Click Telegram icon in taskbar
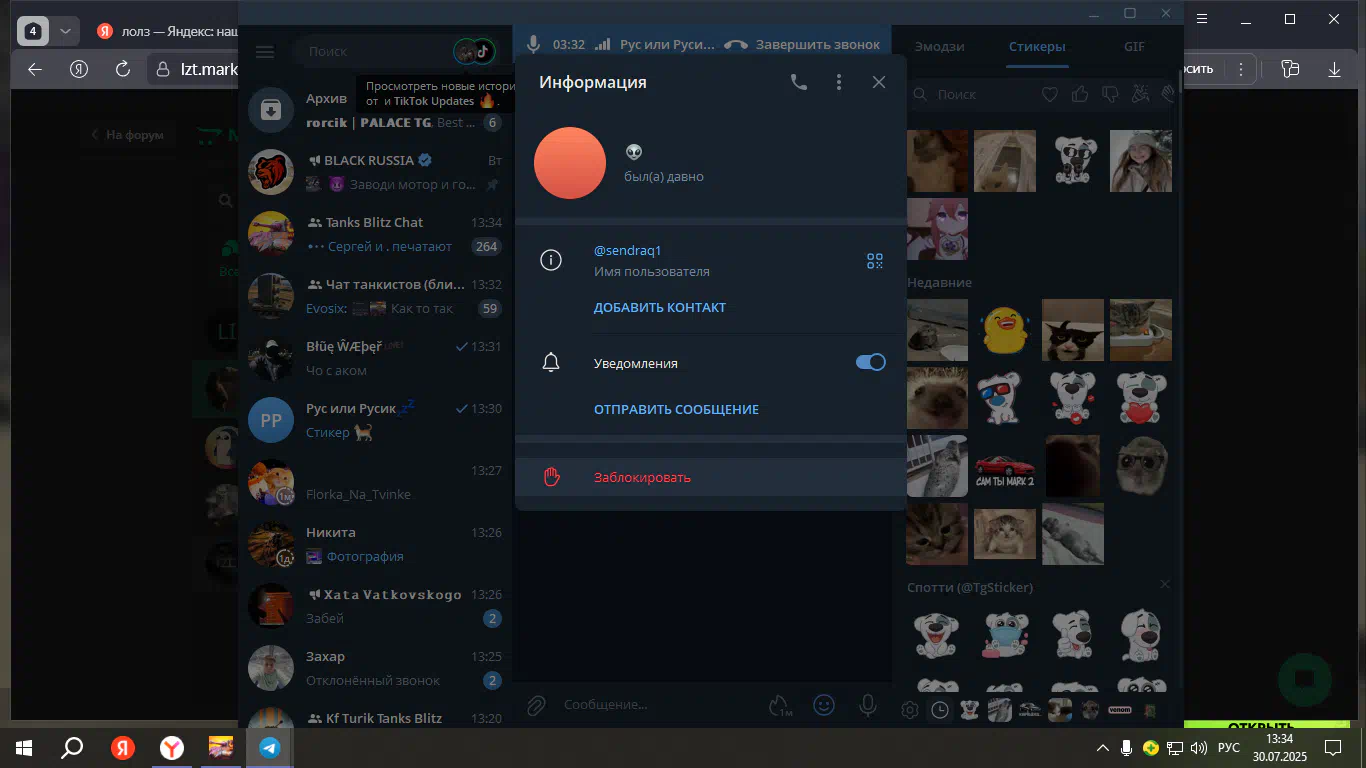The image size is (1366, 768). click(270, 747)
